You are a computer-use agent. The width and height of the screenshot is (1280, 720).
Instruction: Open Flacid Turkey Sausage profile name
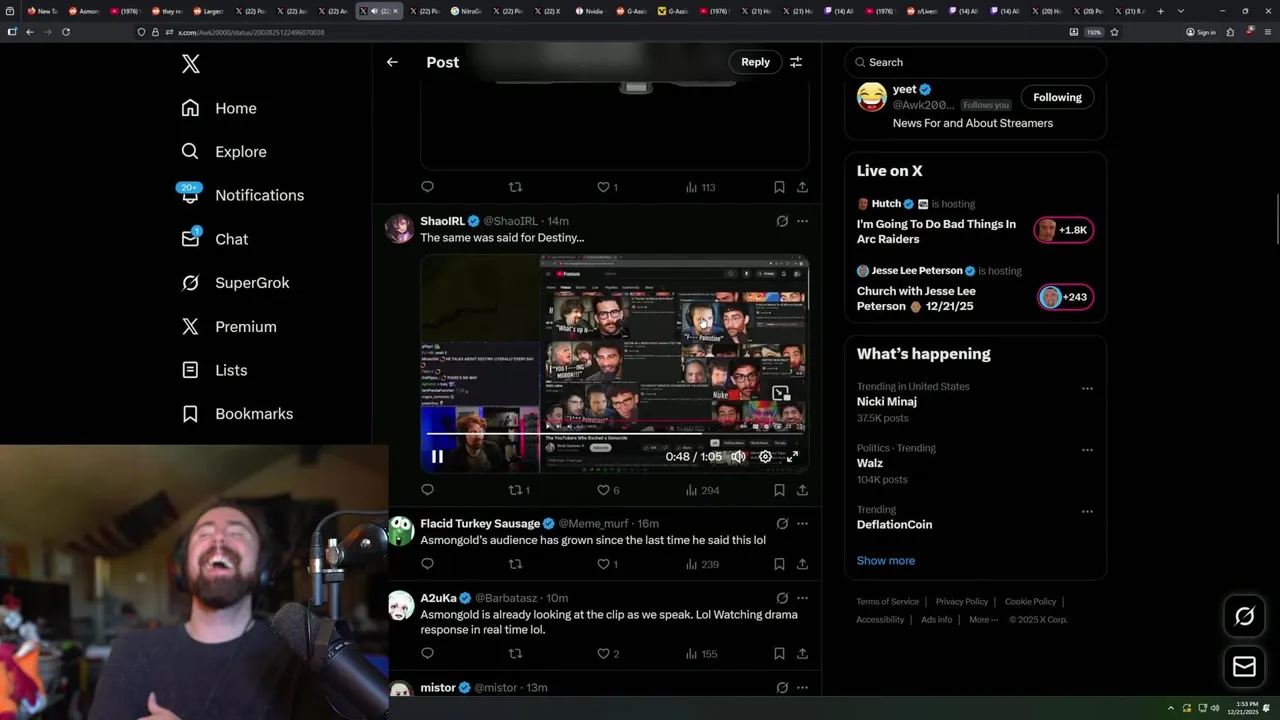coord(480,523)
